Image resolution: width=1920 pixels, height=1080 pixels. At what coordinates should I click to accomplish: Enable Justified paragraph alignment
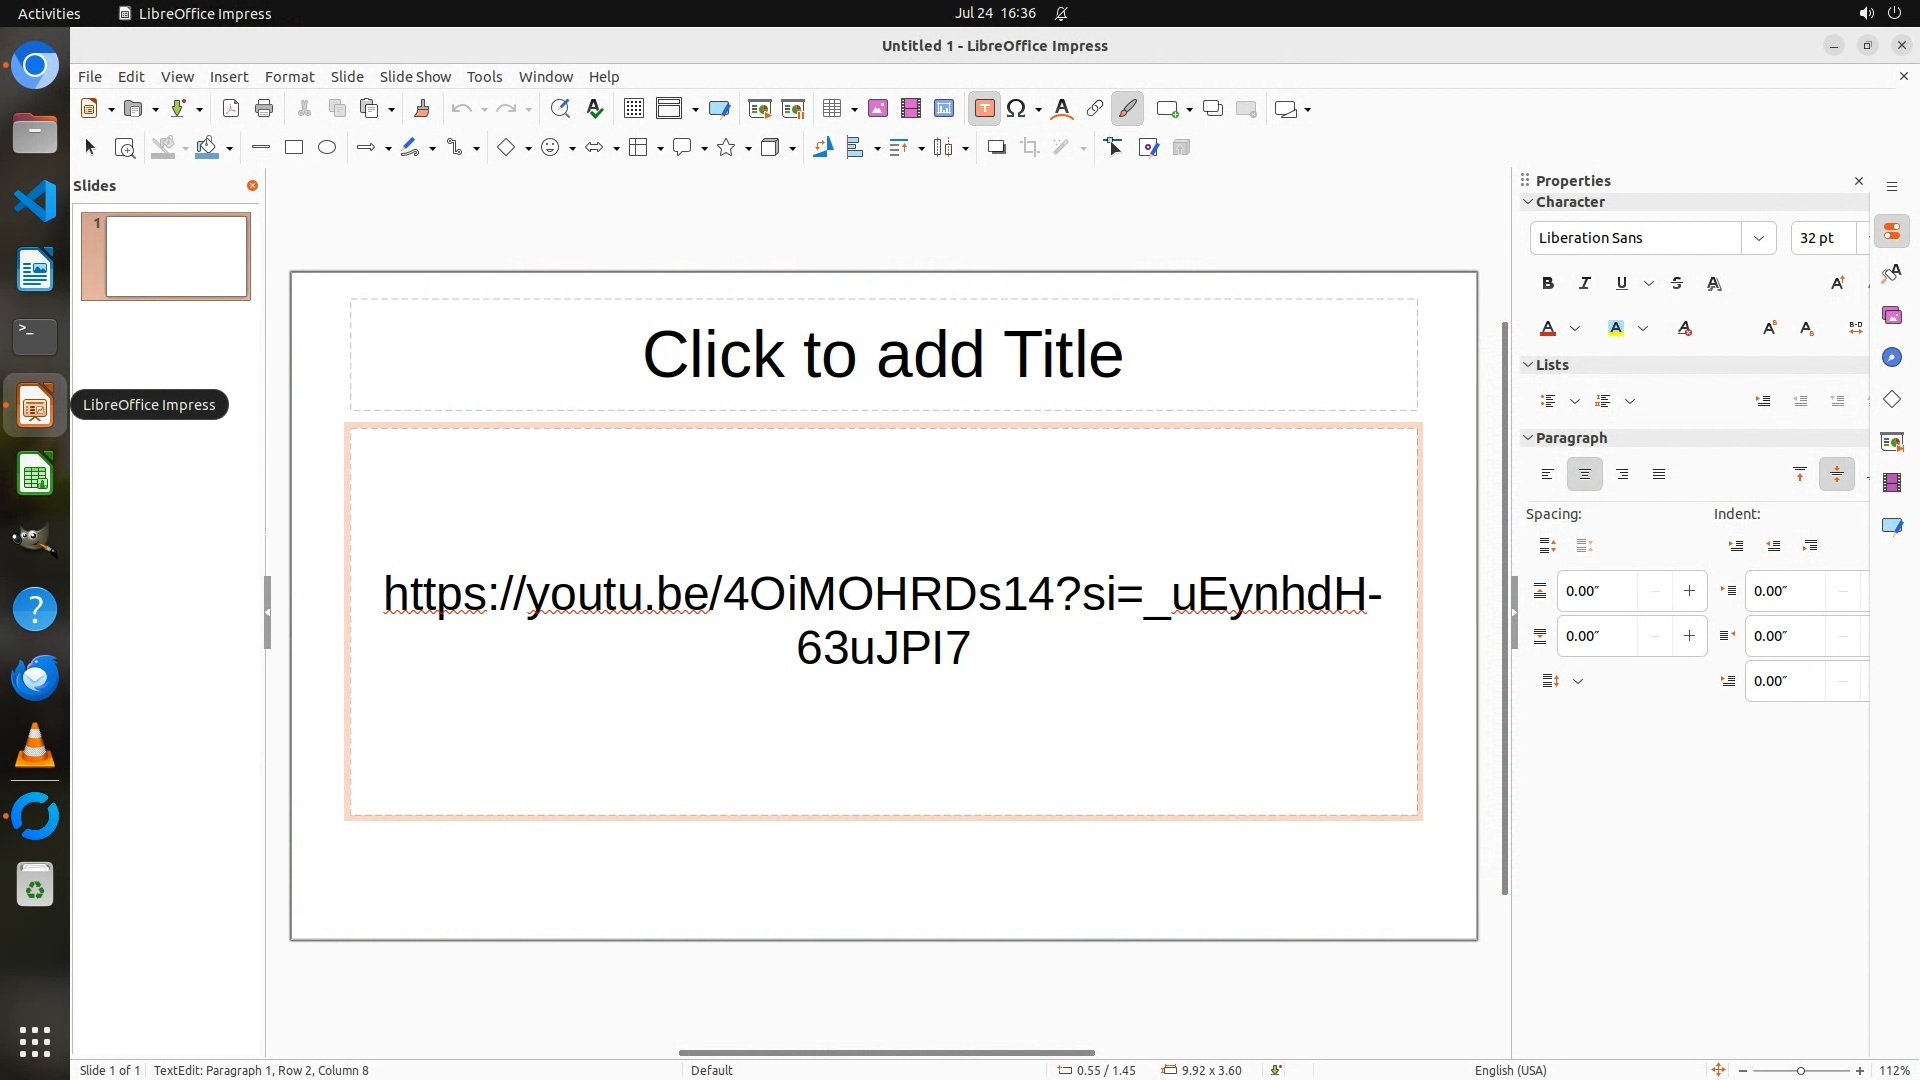(x=1659, y=475)
